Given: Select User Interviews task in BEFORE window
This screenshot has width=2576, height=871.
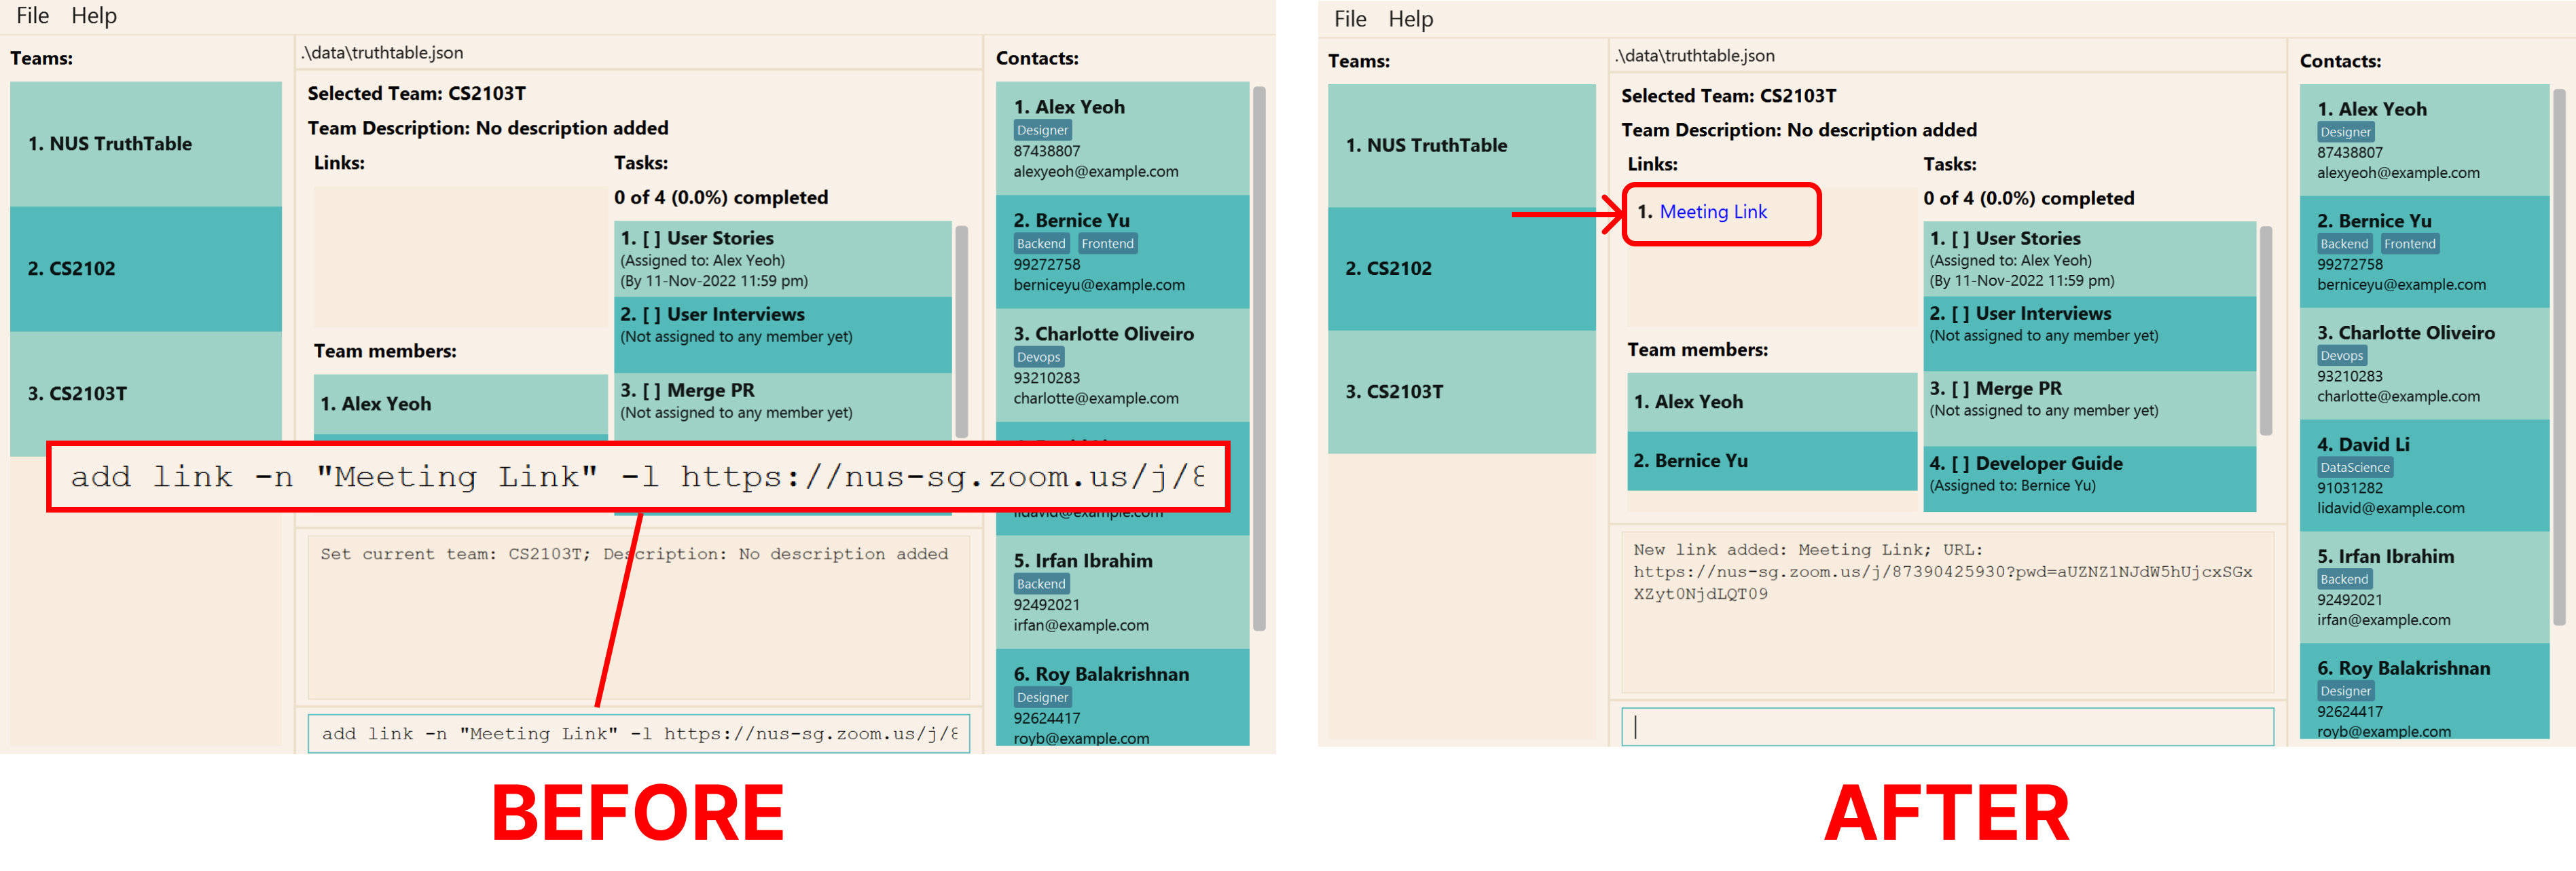Looking at the screenshot, I should click(782, 335).
